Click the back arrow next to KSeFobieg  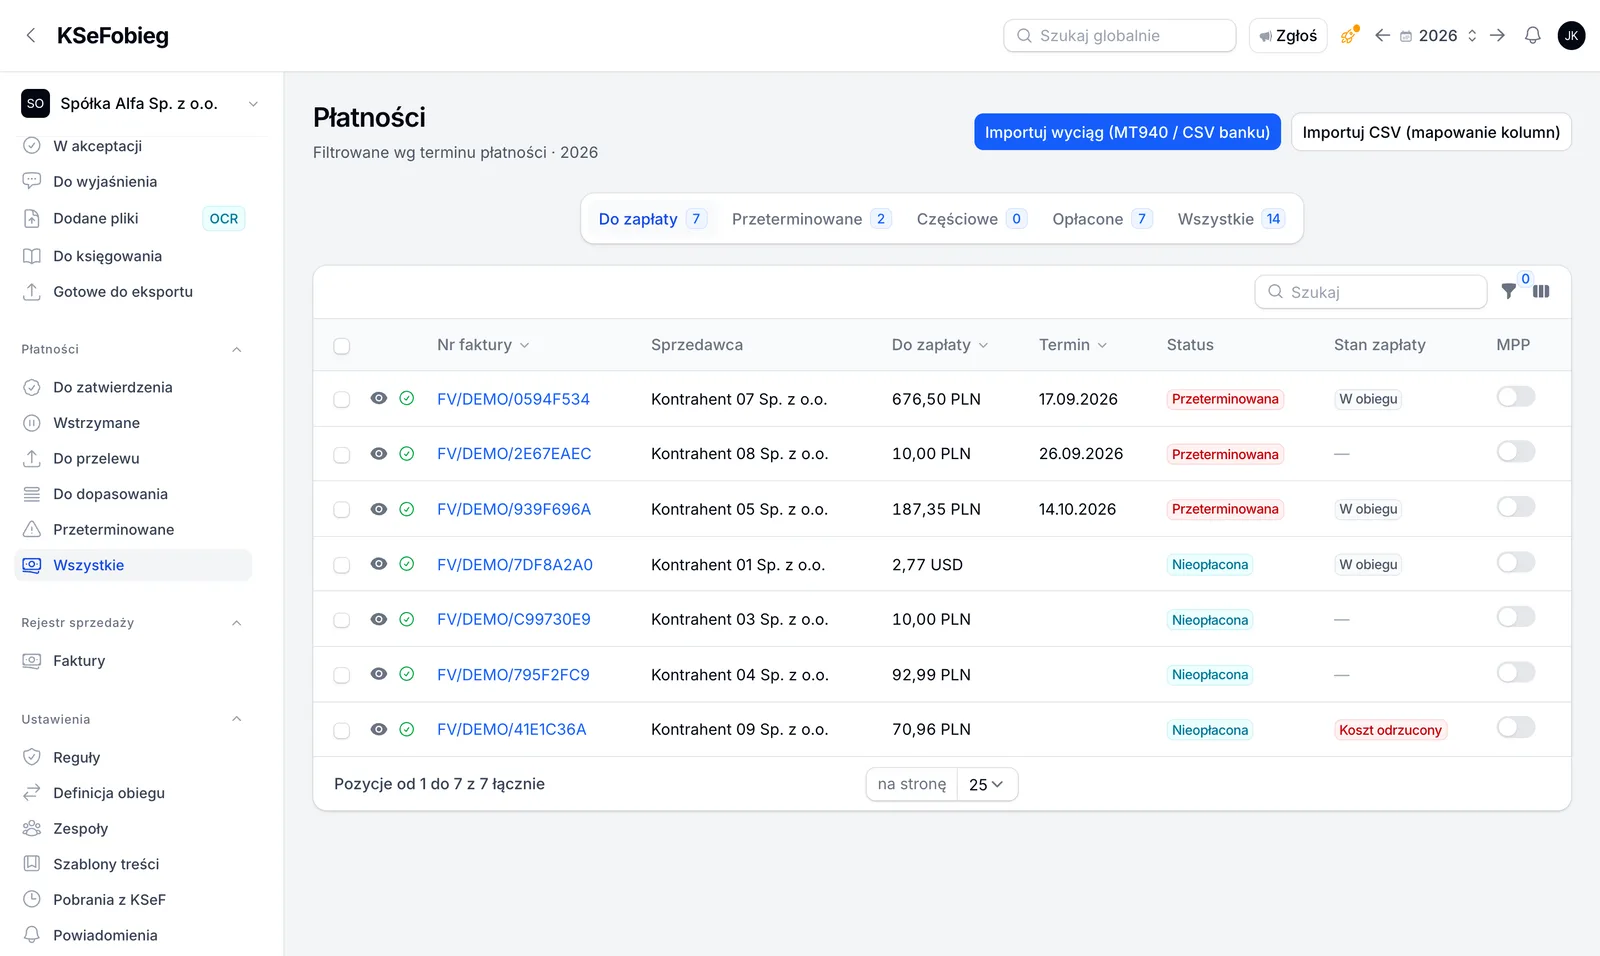tap(31, 36)
